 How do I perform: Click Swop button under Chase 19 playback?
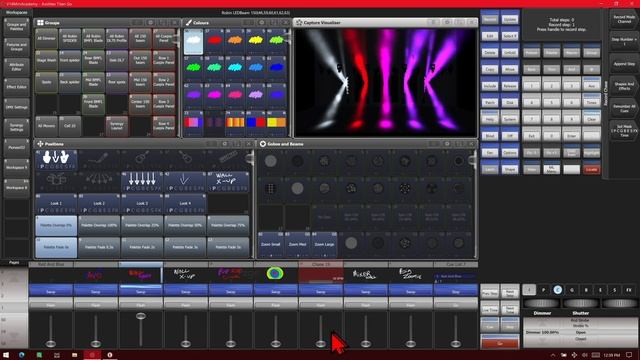320,292
